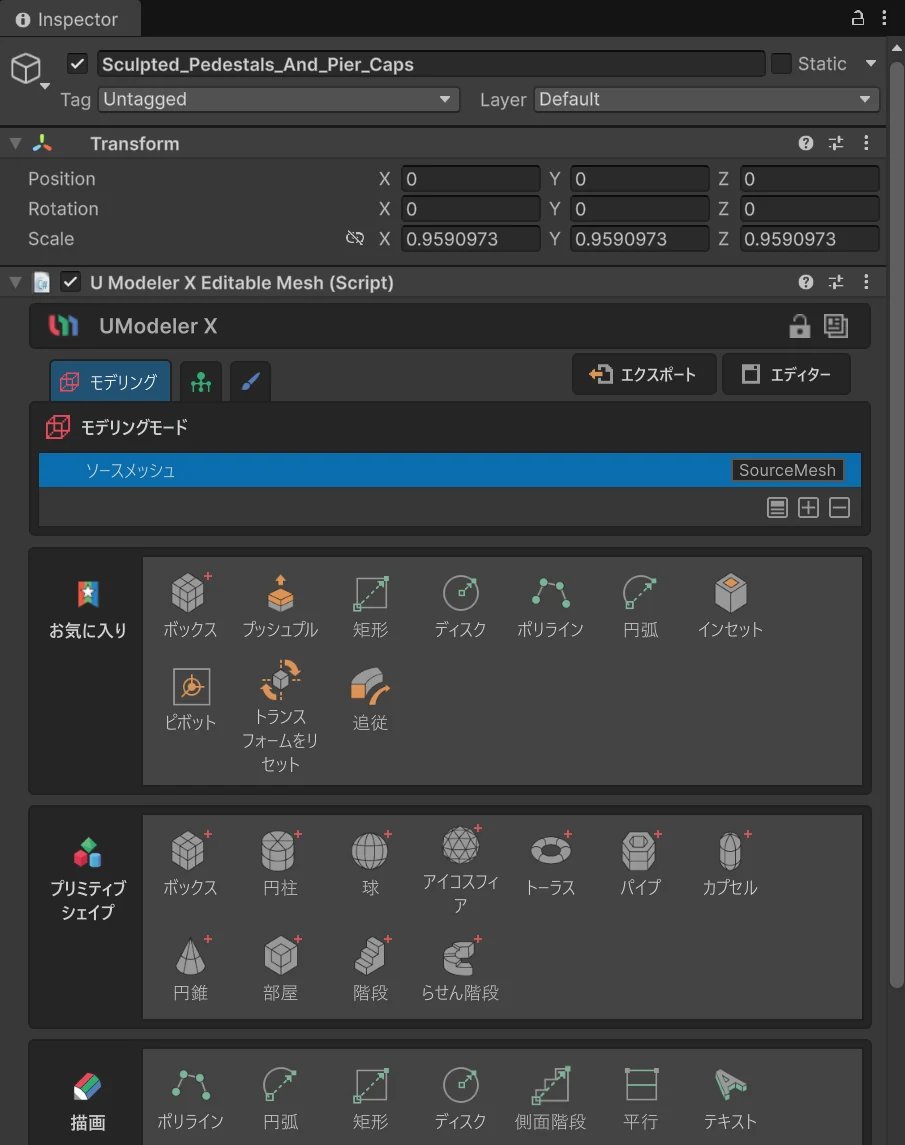Viewport: 905px width, 1145px height.
Task: Select the Polyline (ポリライン) tool in Favorites
Action: tap(550, 606)
